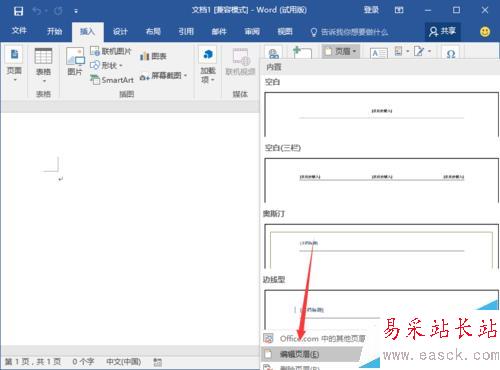The width and height of the screenshot is (500, 370).
Task: Click the Save icon in the quick access toolbar
Action: pos(18,11)
